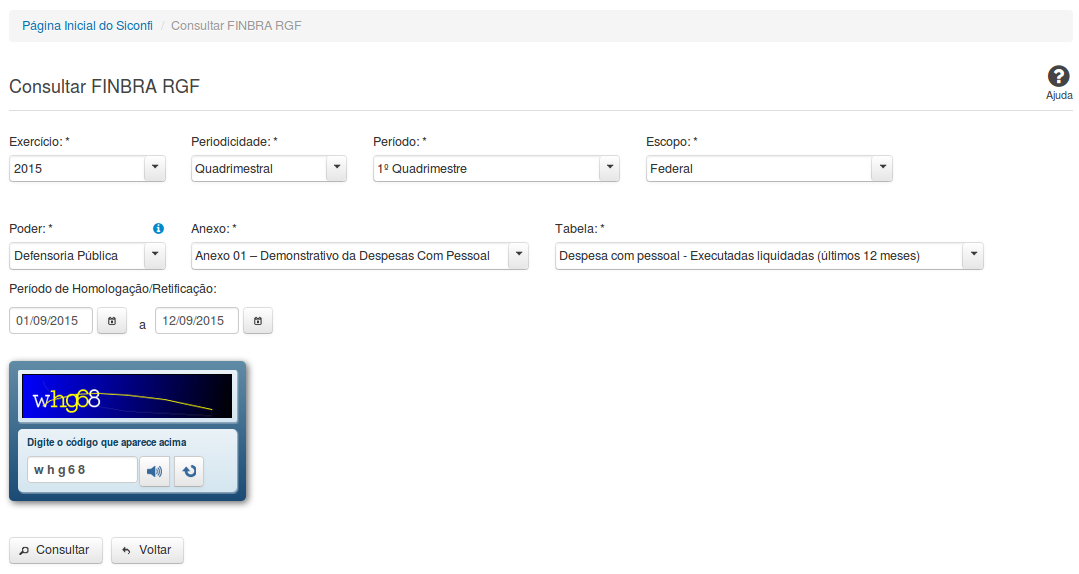Image resolution: width=1079 pixels, height=574 pixels.
Task: Go to Página Inicial do Siconfi breadcrumb
Action: [x=88, y=26]
